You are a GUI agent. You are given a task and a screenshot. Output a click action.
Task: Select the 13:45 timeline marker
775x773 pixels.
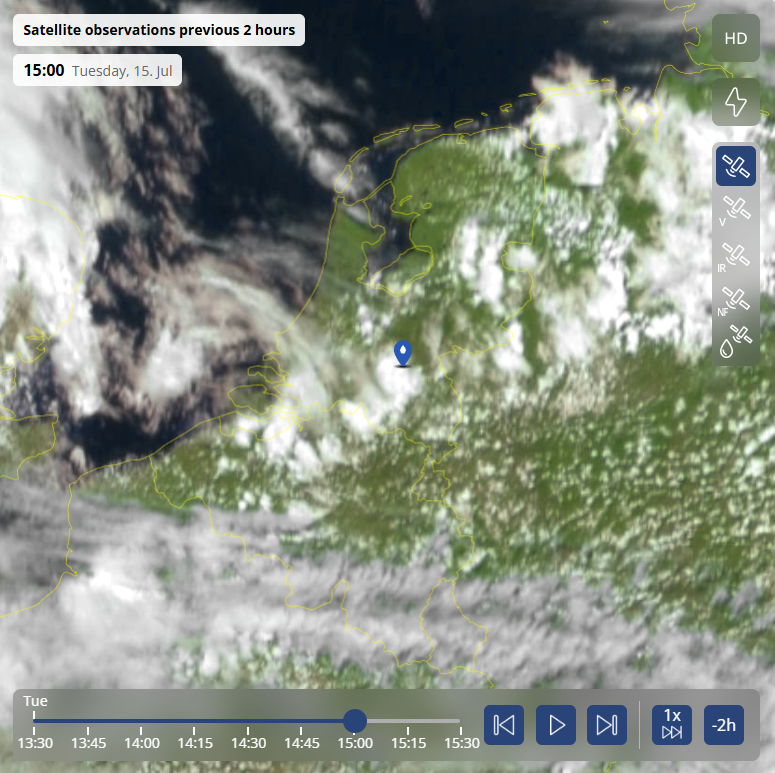point(88,742)
